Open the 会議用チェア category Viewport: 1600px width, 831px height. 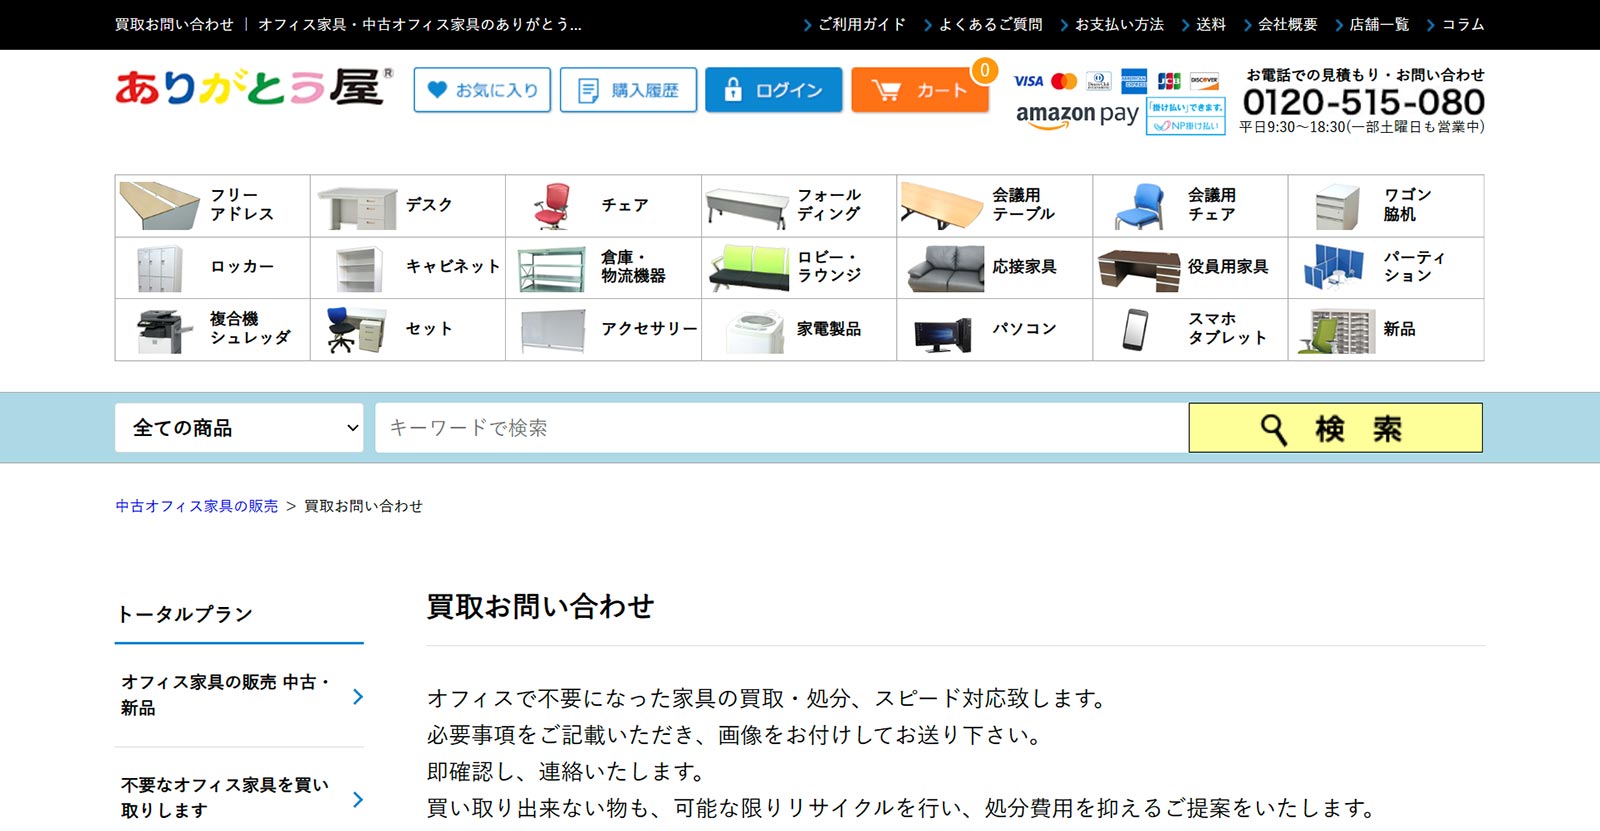[x=1190, y=205]
